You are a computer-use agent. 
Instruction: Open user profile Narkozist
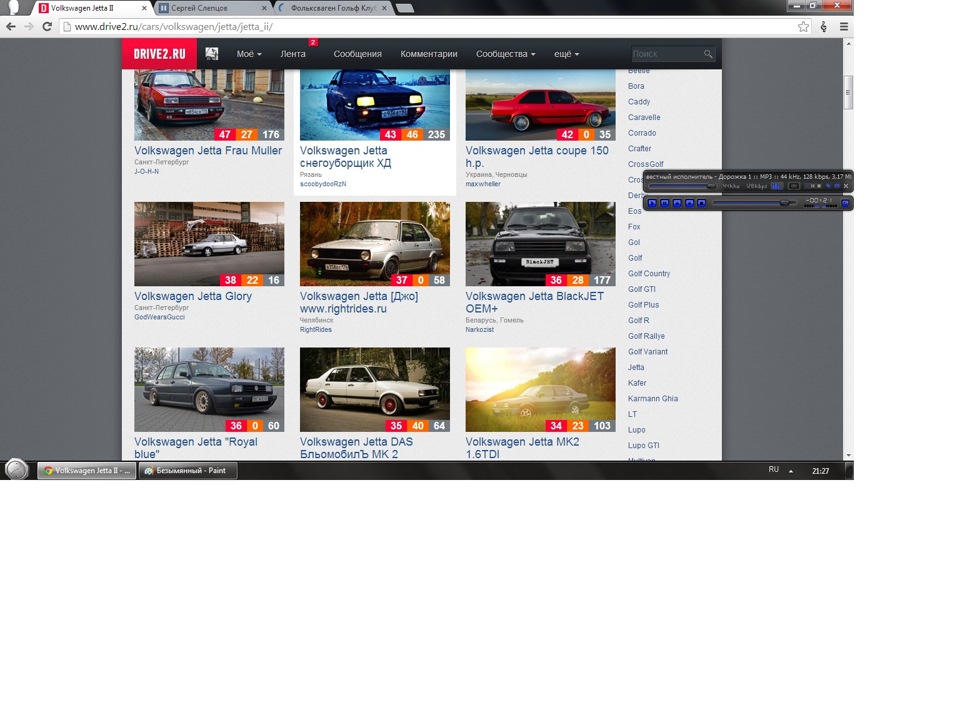[x=479, y=329]
